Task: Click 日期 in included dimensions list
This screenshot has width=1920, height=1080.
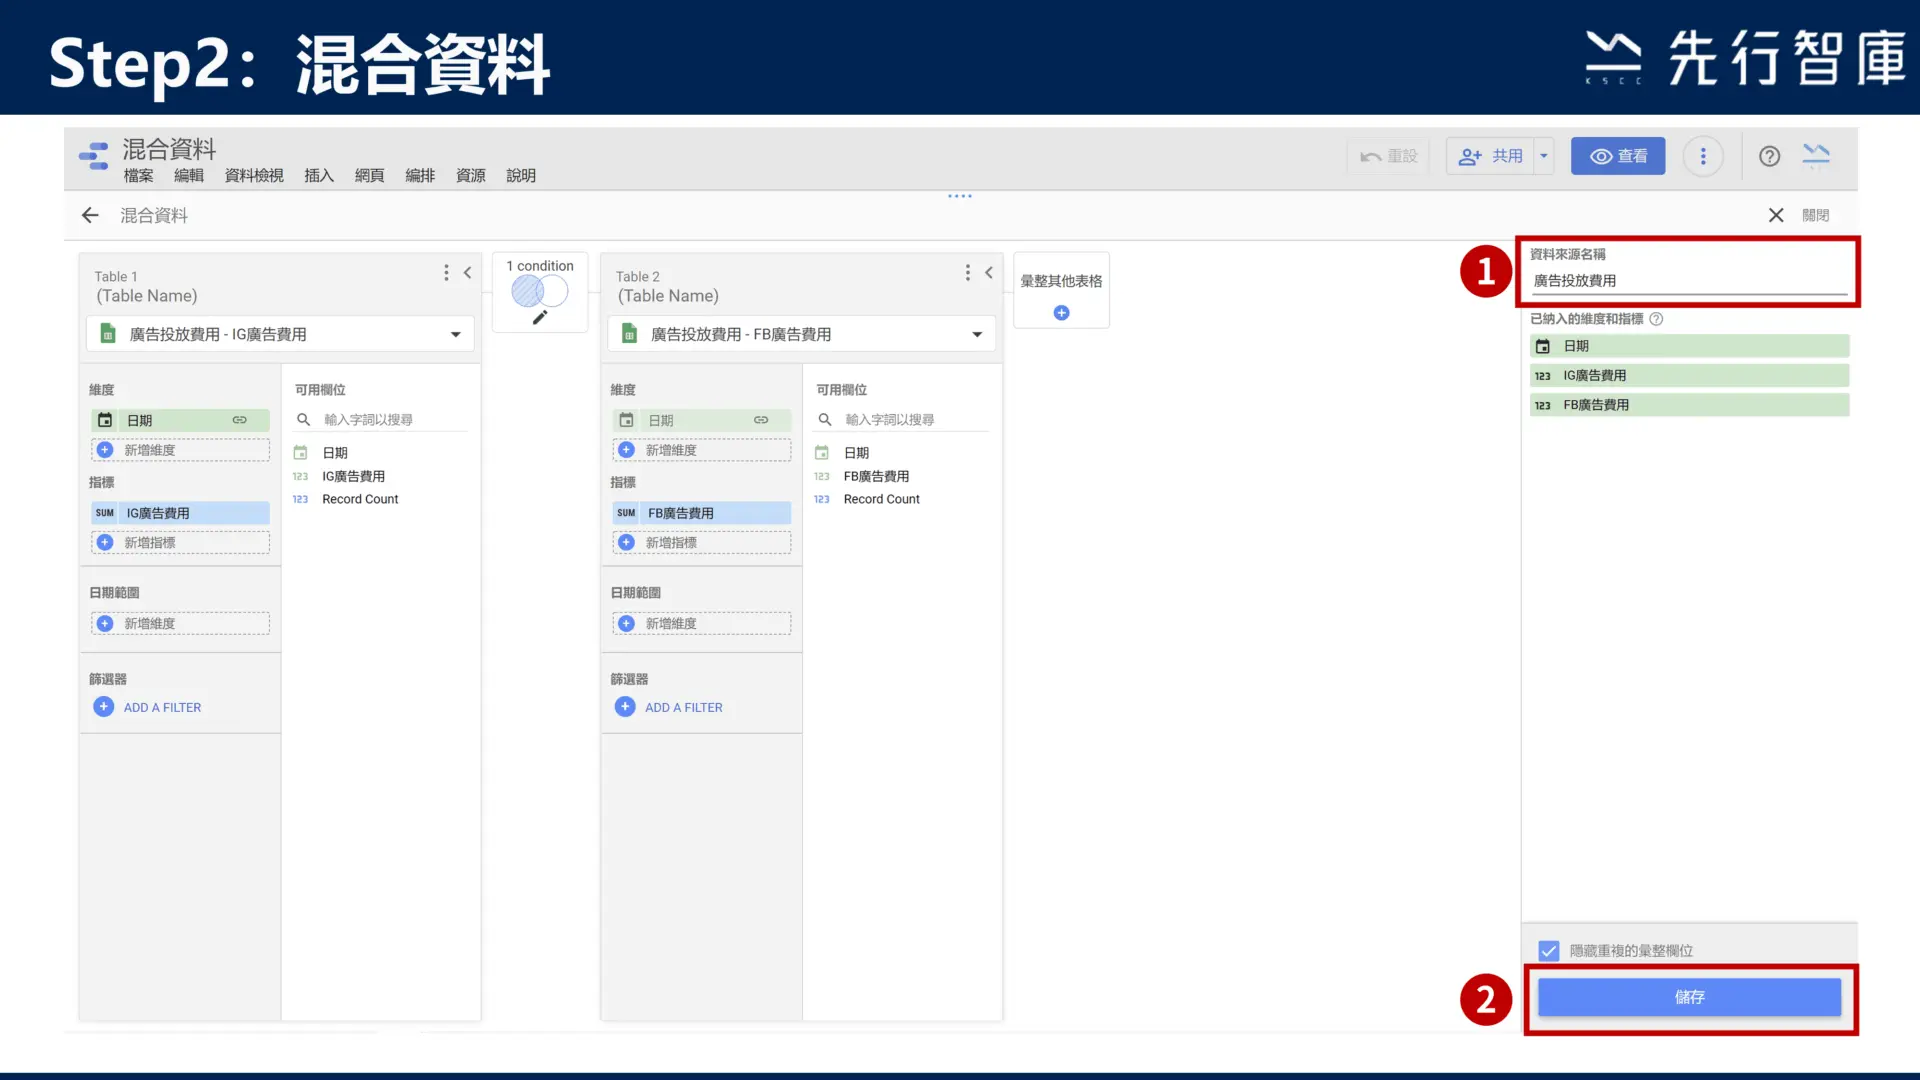Action: click(x=1689, y=346)
